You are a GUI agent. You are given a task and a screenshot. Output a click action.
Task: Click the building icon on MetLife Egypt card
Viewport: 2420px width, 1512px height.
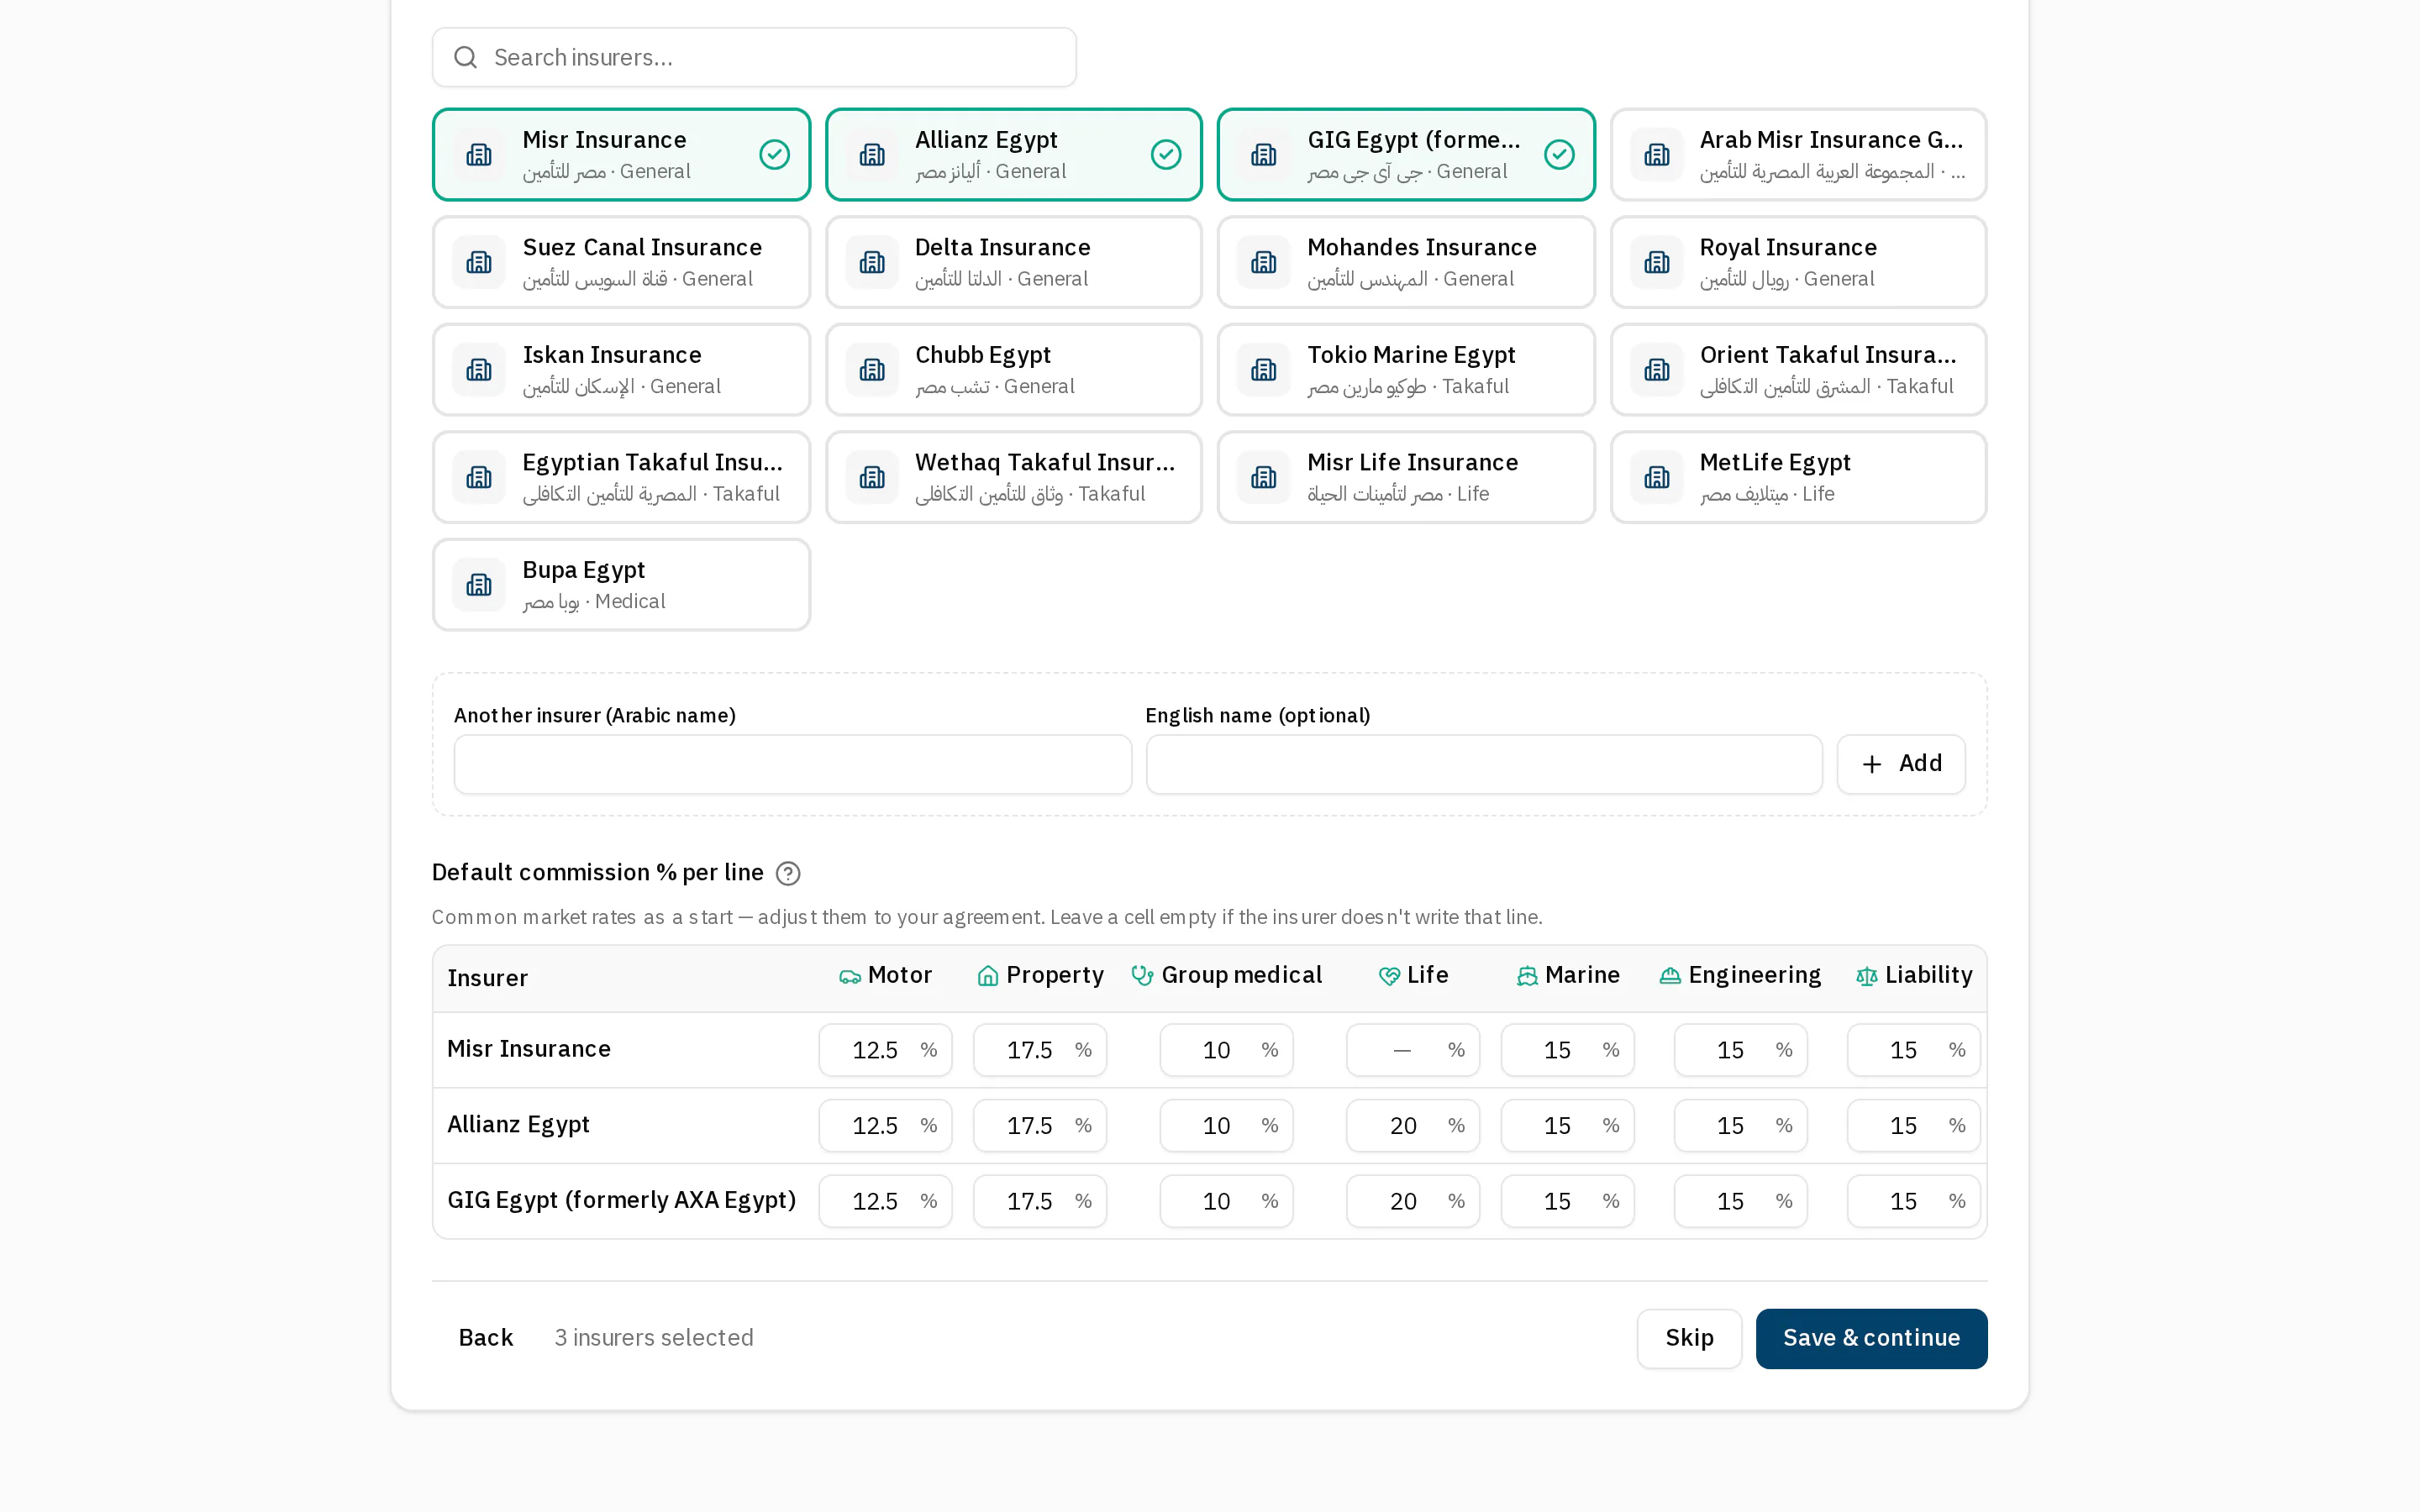(1657, 477)
